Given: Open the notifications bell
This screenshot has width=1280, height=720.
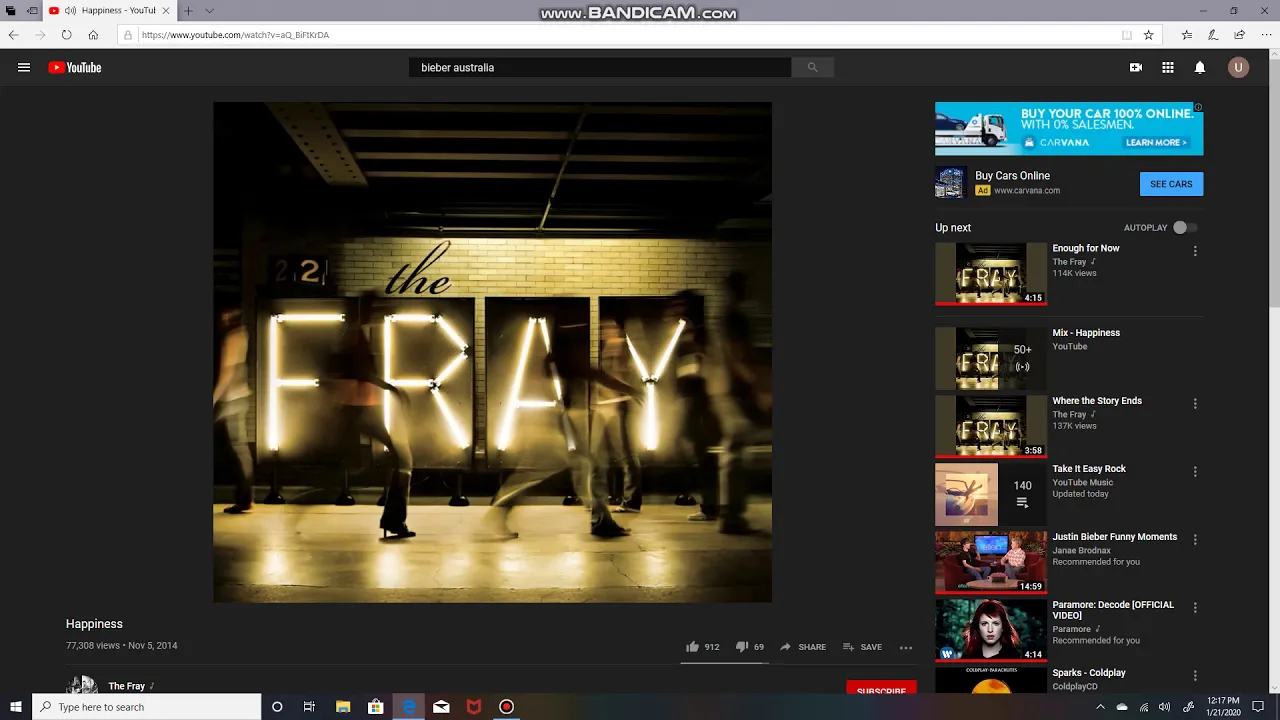Looking at the screenshot, I should (x=1200, y=68).
